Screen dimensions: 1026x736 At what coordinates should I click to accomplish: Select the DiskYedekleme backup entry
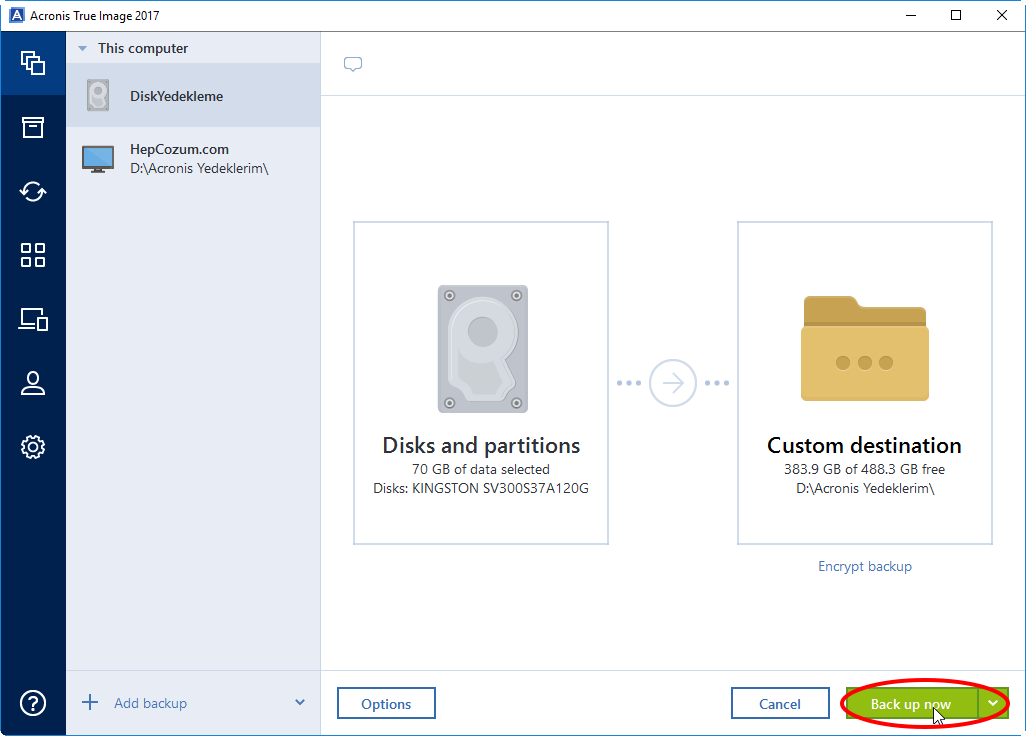click(x=193, y=96)
